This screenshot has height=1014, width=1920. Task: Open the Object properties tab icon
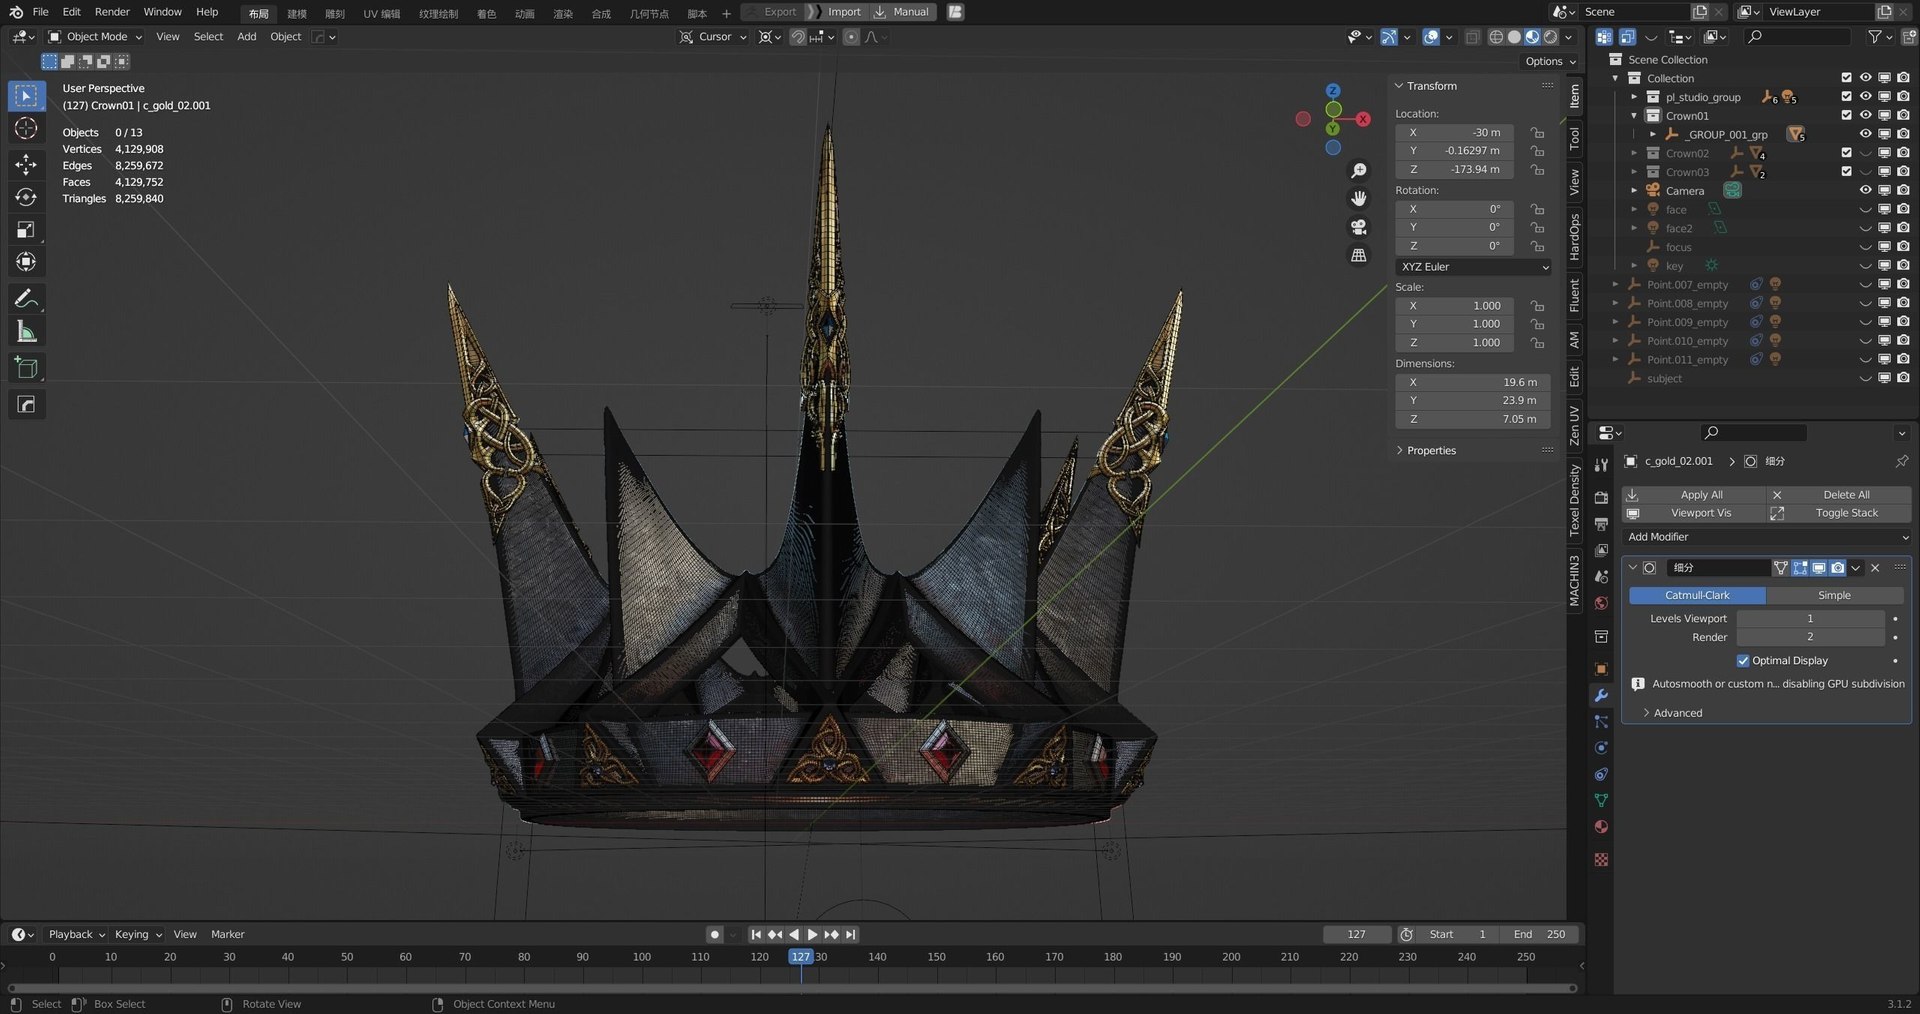coord(1601,669)
